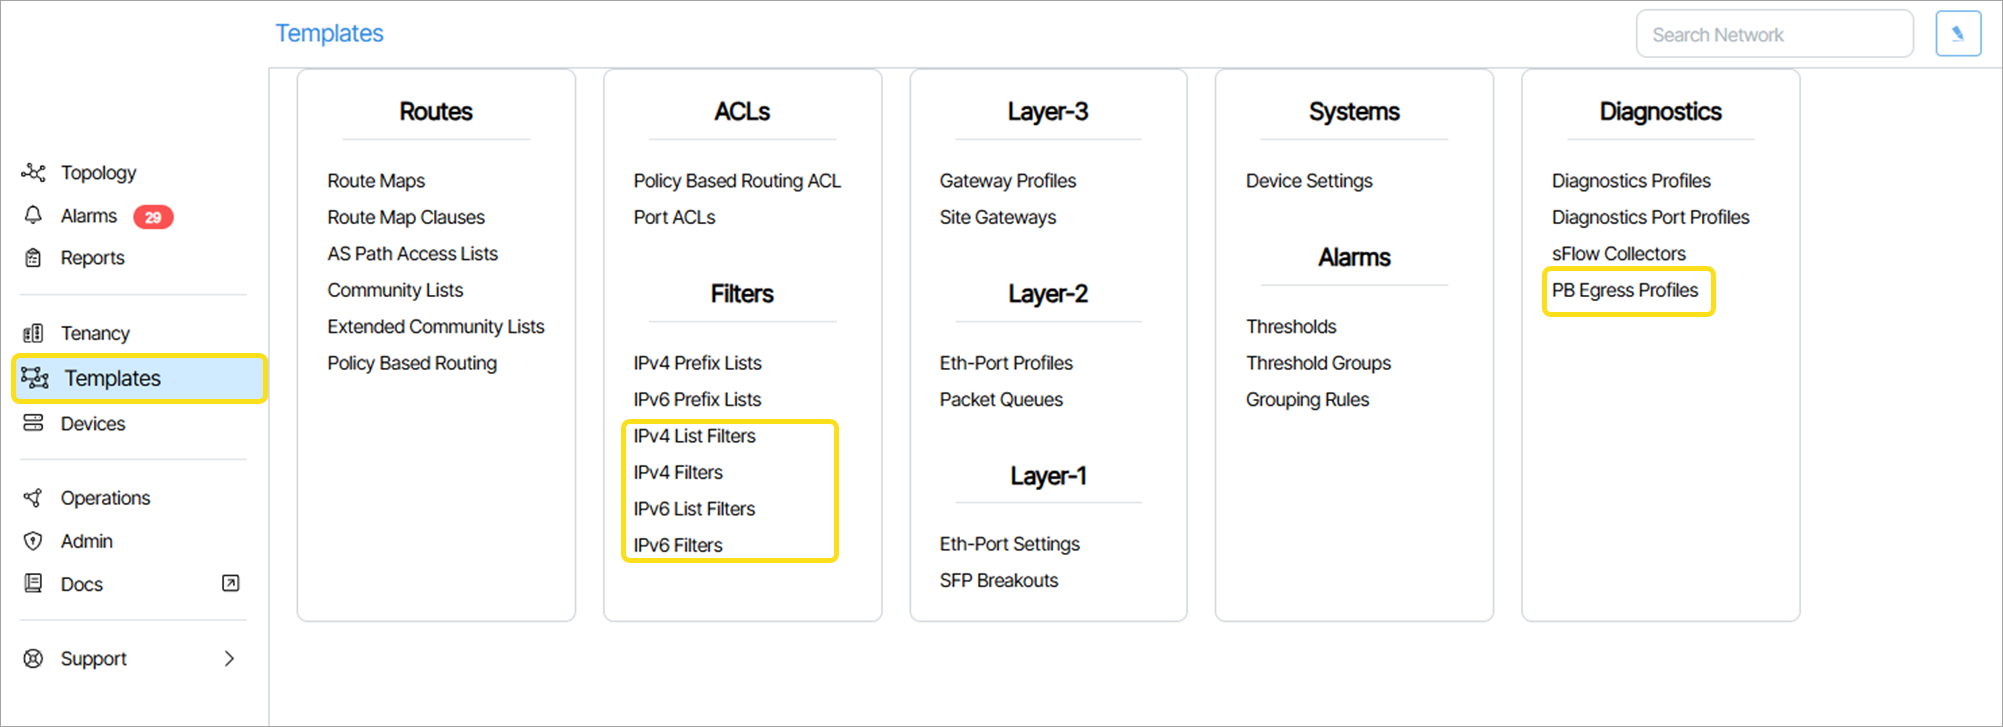Screen dimensions: 2003x727
Task: Open the Support sidebar menu item
Action: tap(93, 658)
